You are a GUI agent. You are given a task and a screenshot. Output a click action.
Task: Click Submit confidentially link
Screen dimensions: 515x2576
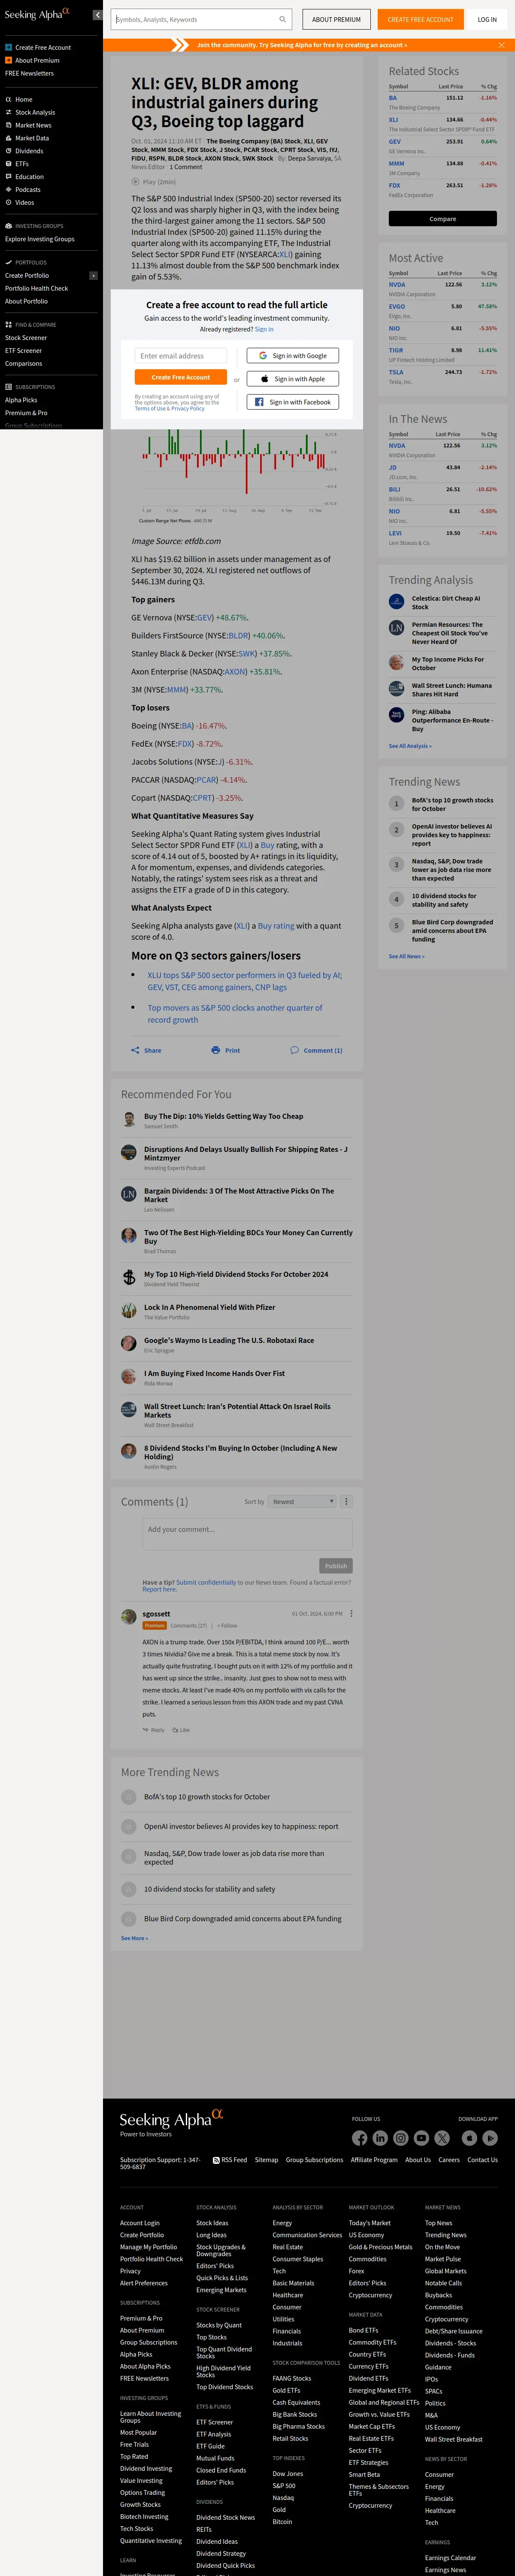[x=206, y=1582]
